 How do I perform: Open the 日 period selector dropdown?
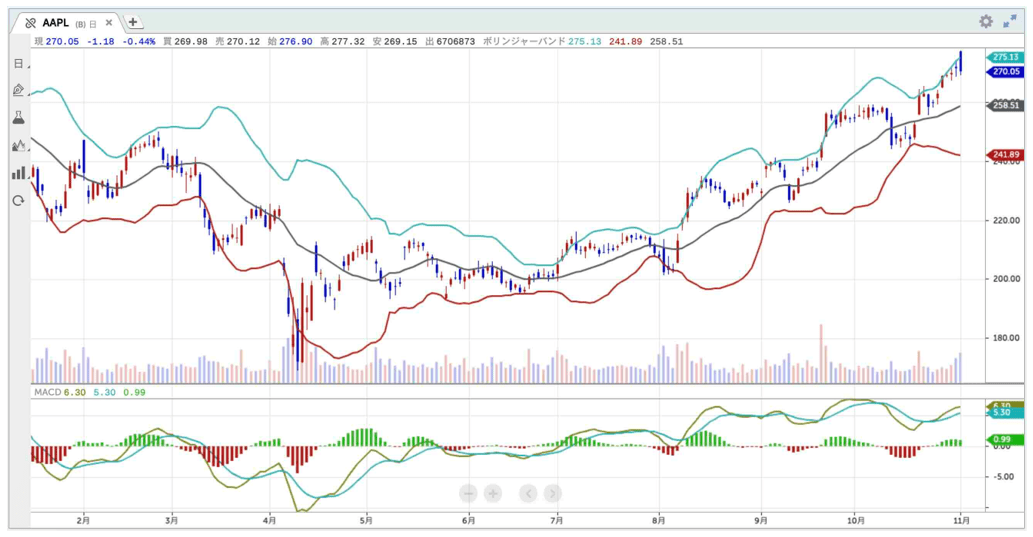point(20,64)
